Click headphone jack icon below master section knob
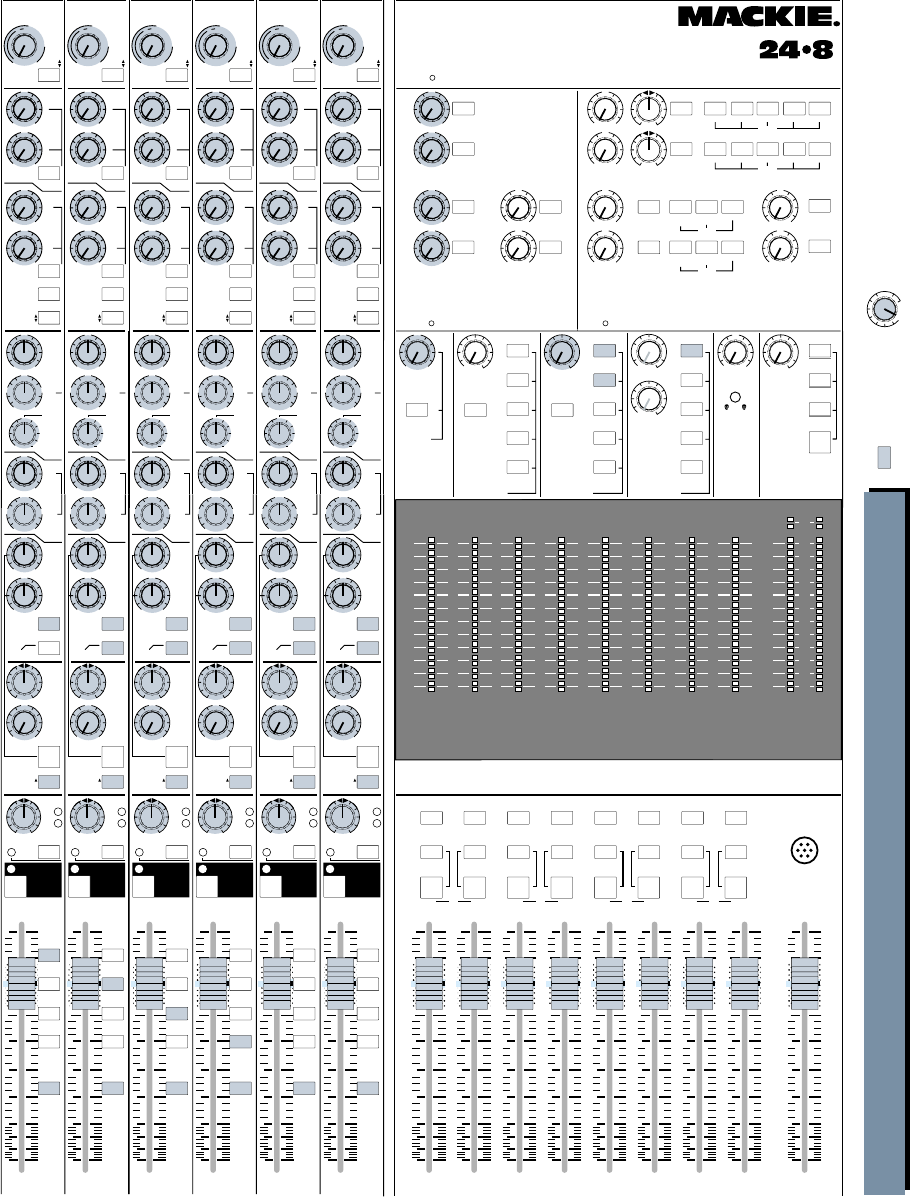Image resolution: width=910 pixels, height=1197 pixels. click(x=735, y=399)
